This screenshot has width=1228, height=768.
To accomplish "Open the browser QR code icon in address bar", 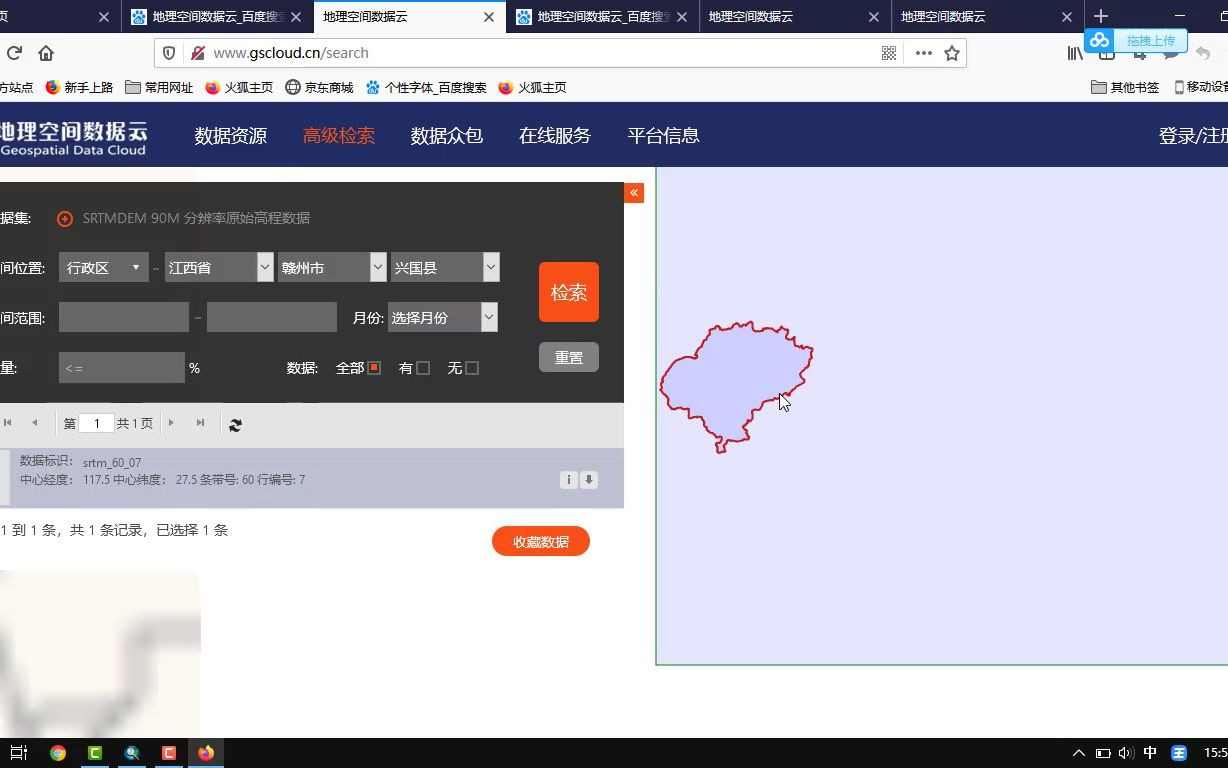I will [x=888, y=53].
